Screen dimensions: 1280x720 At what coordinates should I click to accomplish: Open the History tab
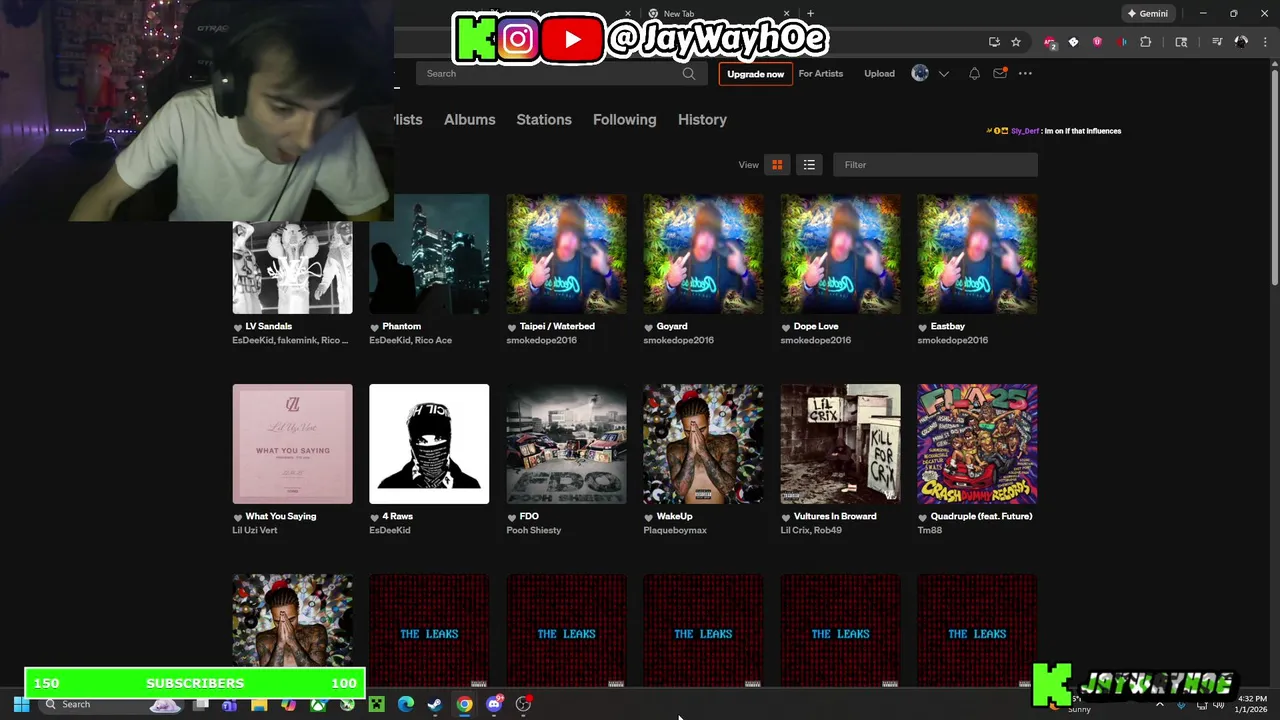[x=702, y=119]
